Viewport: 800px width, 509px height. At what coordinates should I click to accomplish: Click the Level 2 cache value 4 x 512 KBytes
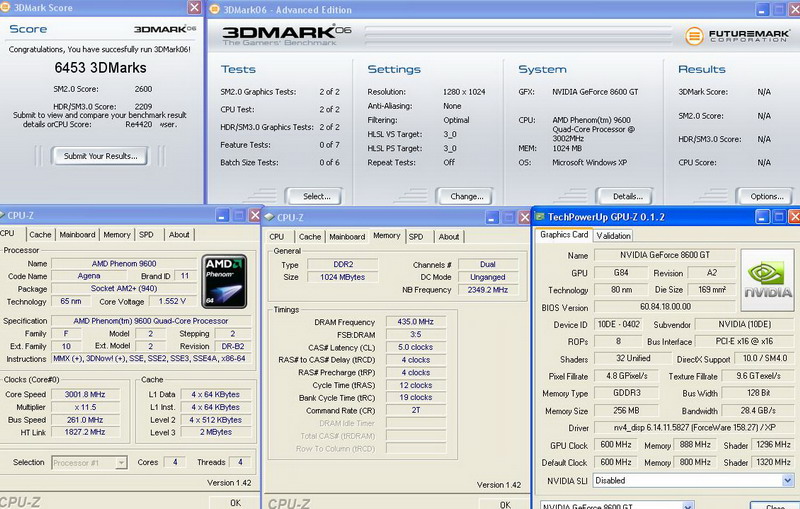click(x=215, y=420)
